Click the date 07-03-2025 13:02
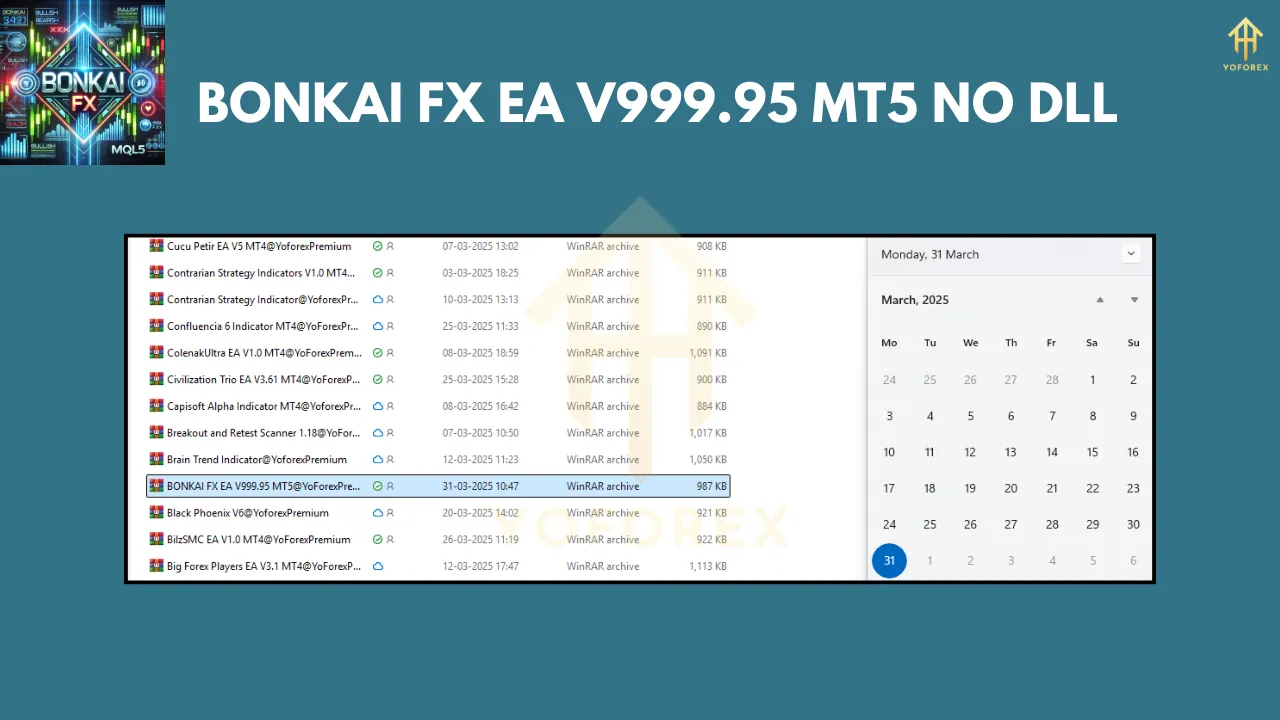Image resolution: width=1280 pixels, height=720 pixels. (480, 246)
